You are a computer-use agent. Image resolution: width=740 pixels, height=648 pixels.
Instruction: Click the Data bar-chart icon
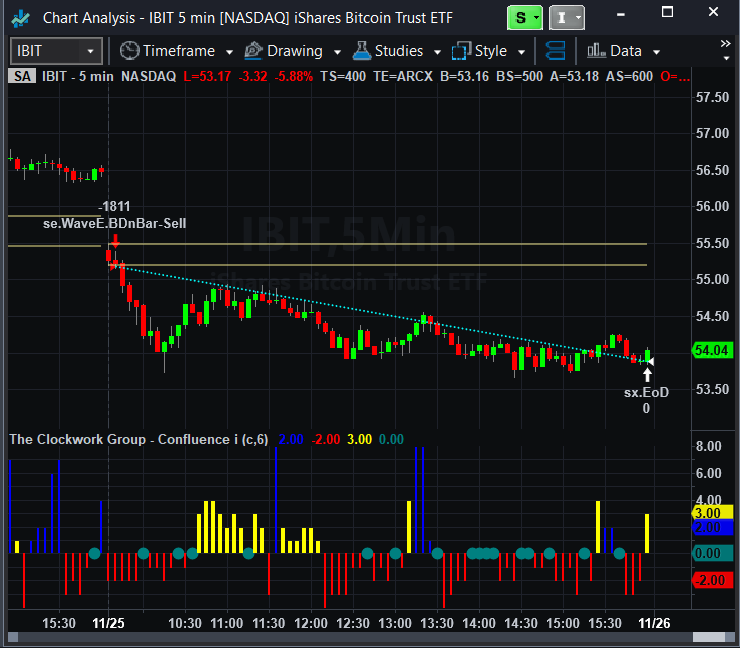596,50
